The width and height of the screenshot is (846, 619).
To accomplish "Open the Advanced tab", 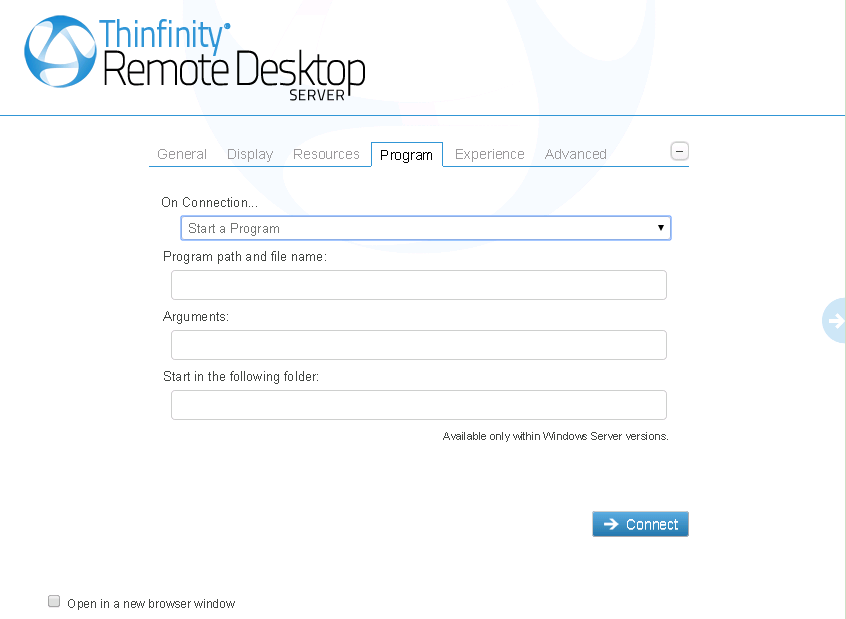I will 575,154.
